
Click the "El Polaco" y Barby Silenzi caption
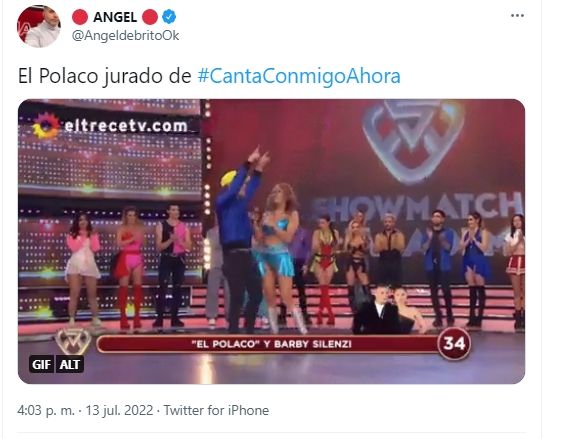click(271, 344)
